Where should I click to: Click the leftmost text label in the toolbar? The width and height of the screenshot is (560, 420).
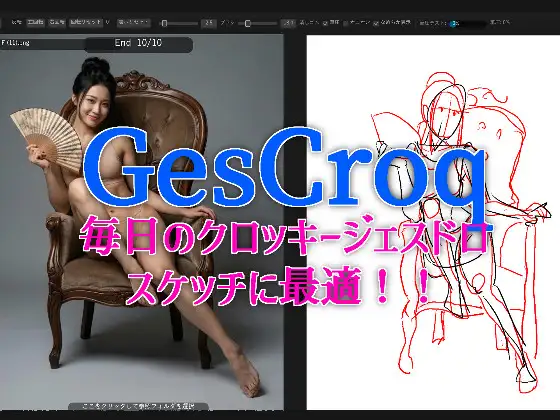tap(16, 22)
